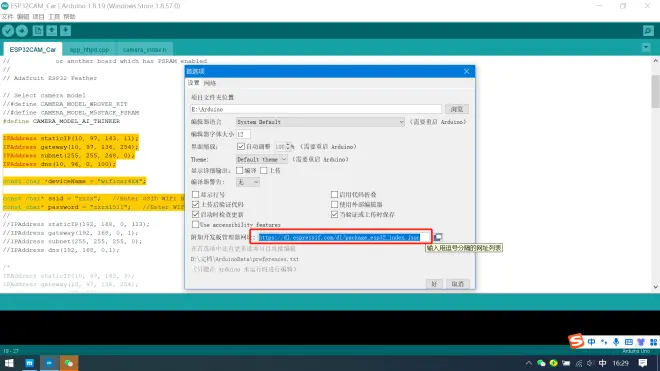Open a sketch with the Open icon
Image resolution: width=660 pixels, height=371 pixels.
52,31
